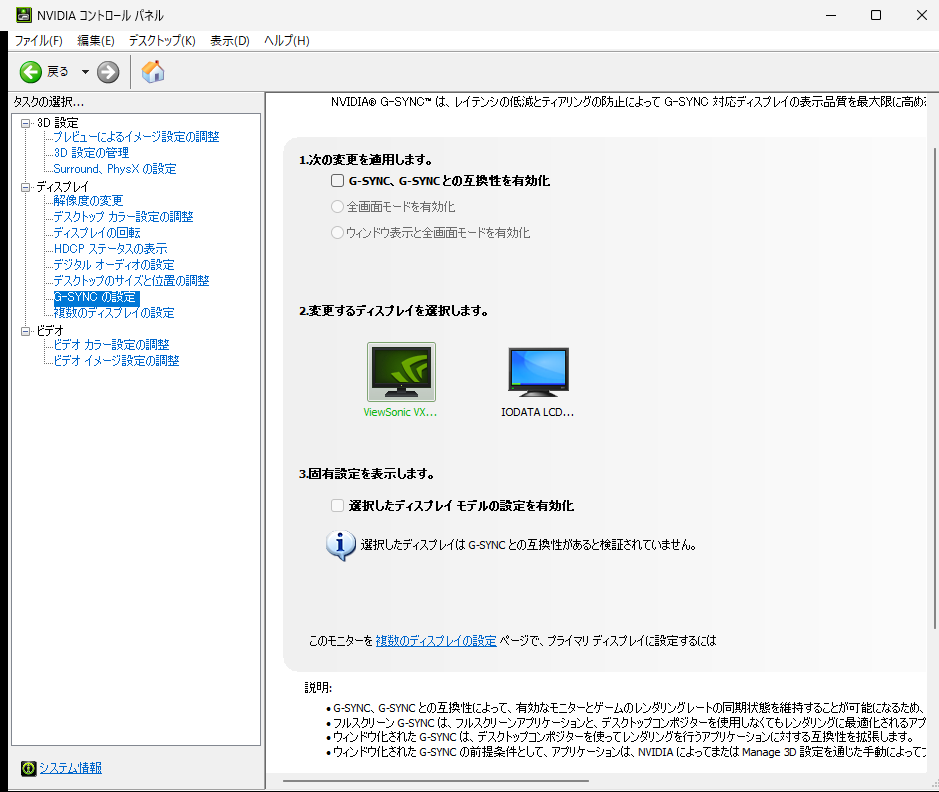
Task: Open ビデオ イメージ設定の調整 task
Action: [x=116, y=361]
